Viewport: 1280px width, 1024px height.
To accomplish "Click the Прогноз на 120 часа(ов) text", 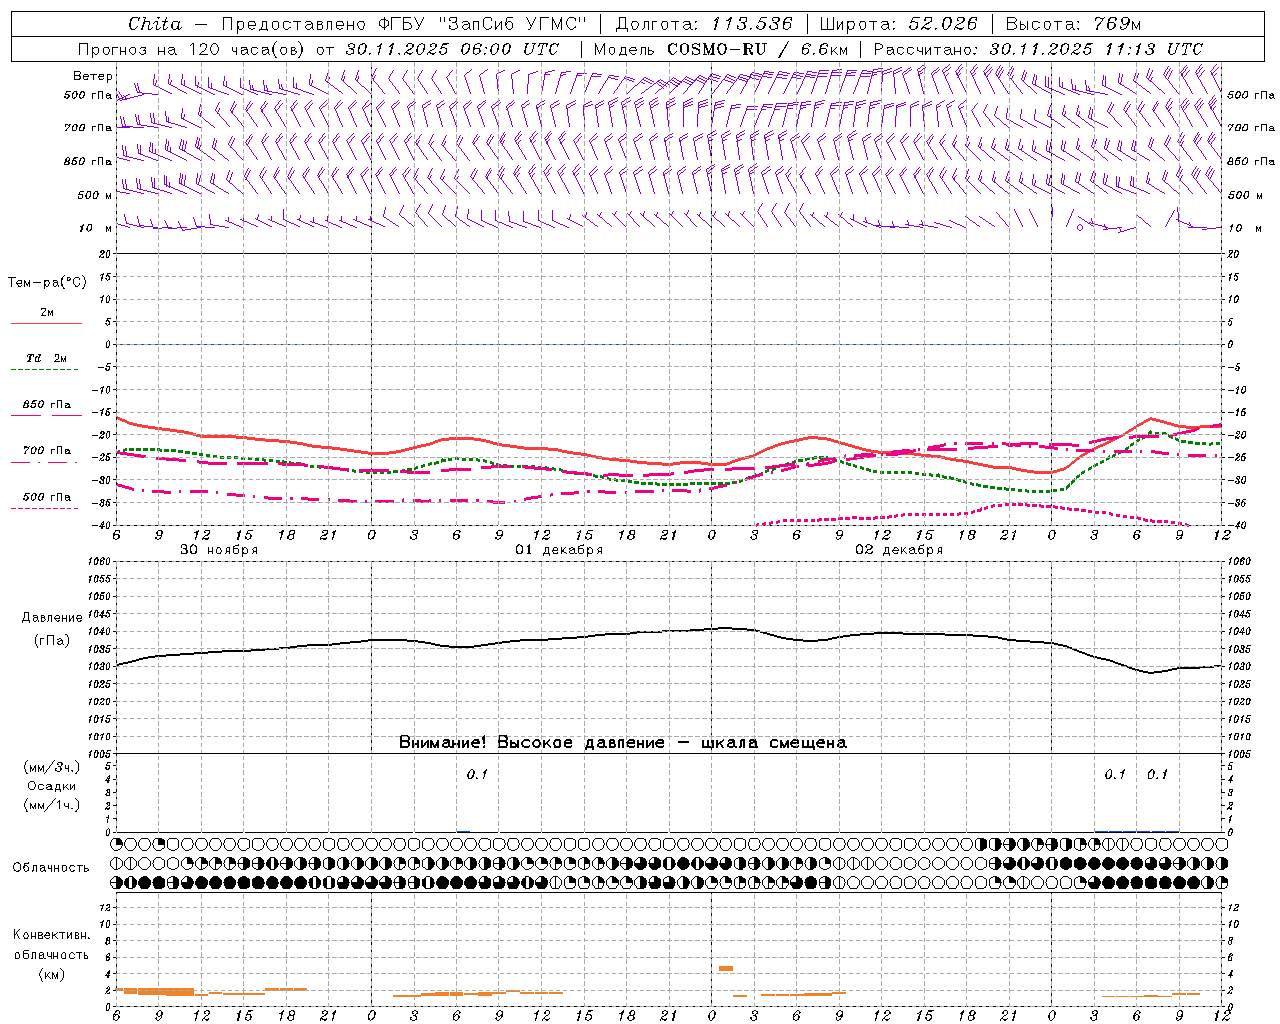I will pyautogui.click(x=192, y=49).
